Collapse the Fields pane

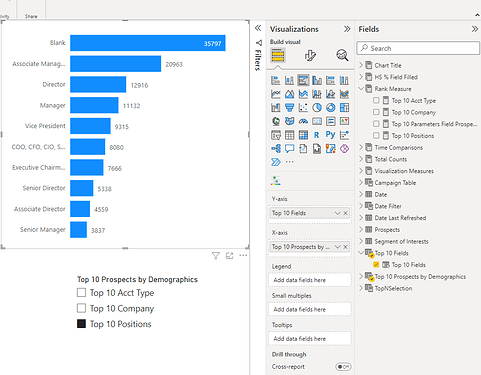475,29
